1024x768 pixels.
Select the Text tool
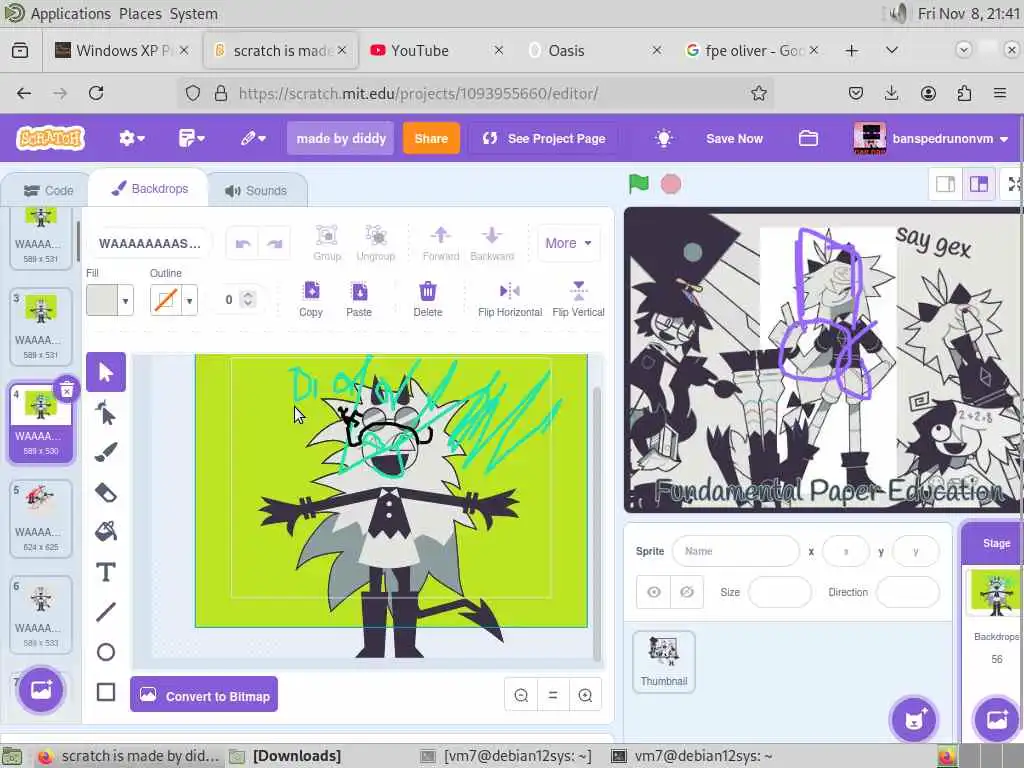tap(106, 572)
